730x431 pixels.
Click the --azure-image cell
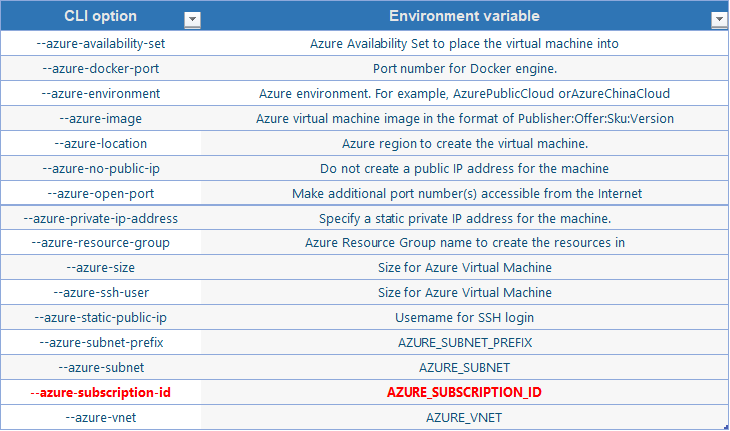(x=101, y=119)
